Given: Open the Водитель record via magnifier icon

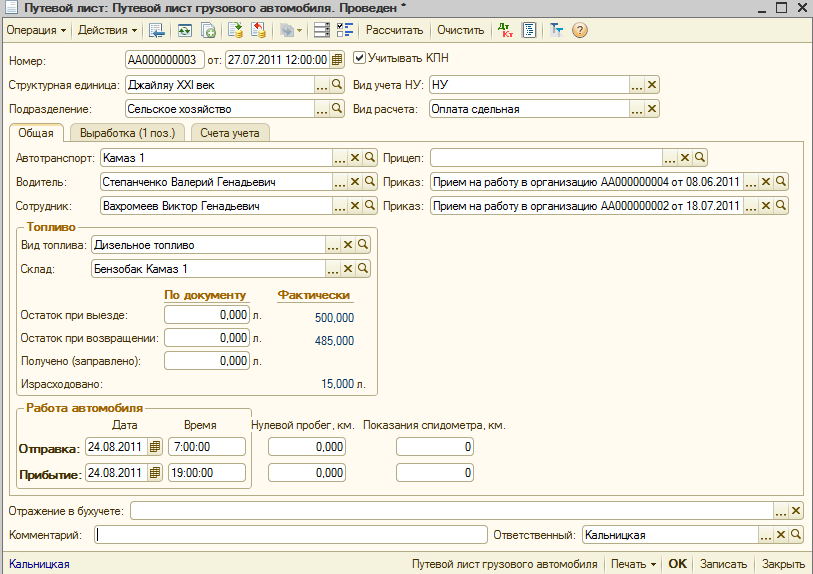Looking at the screenshot, I should point(368,182).
